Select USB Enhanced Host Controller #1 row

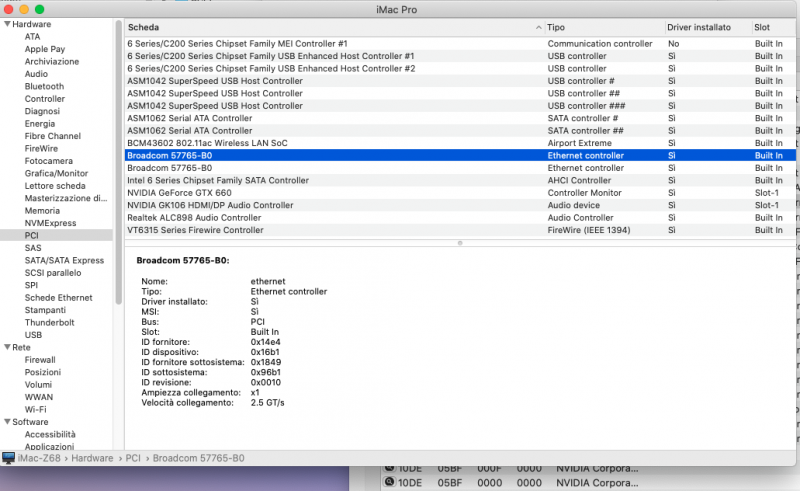(460, 56)
